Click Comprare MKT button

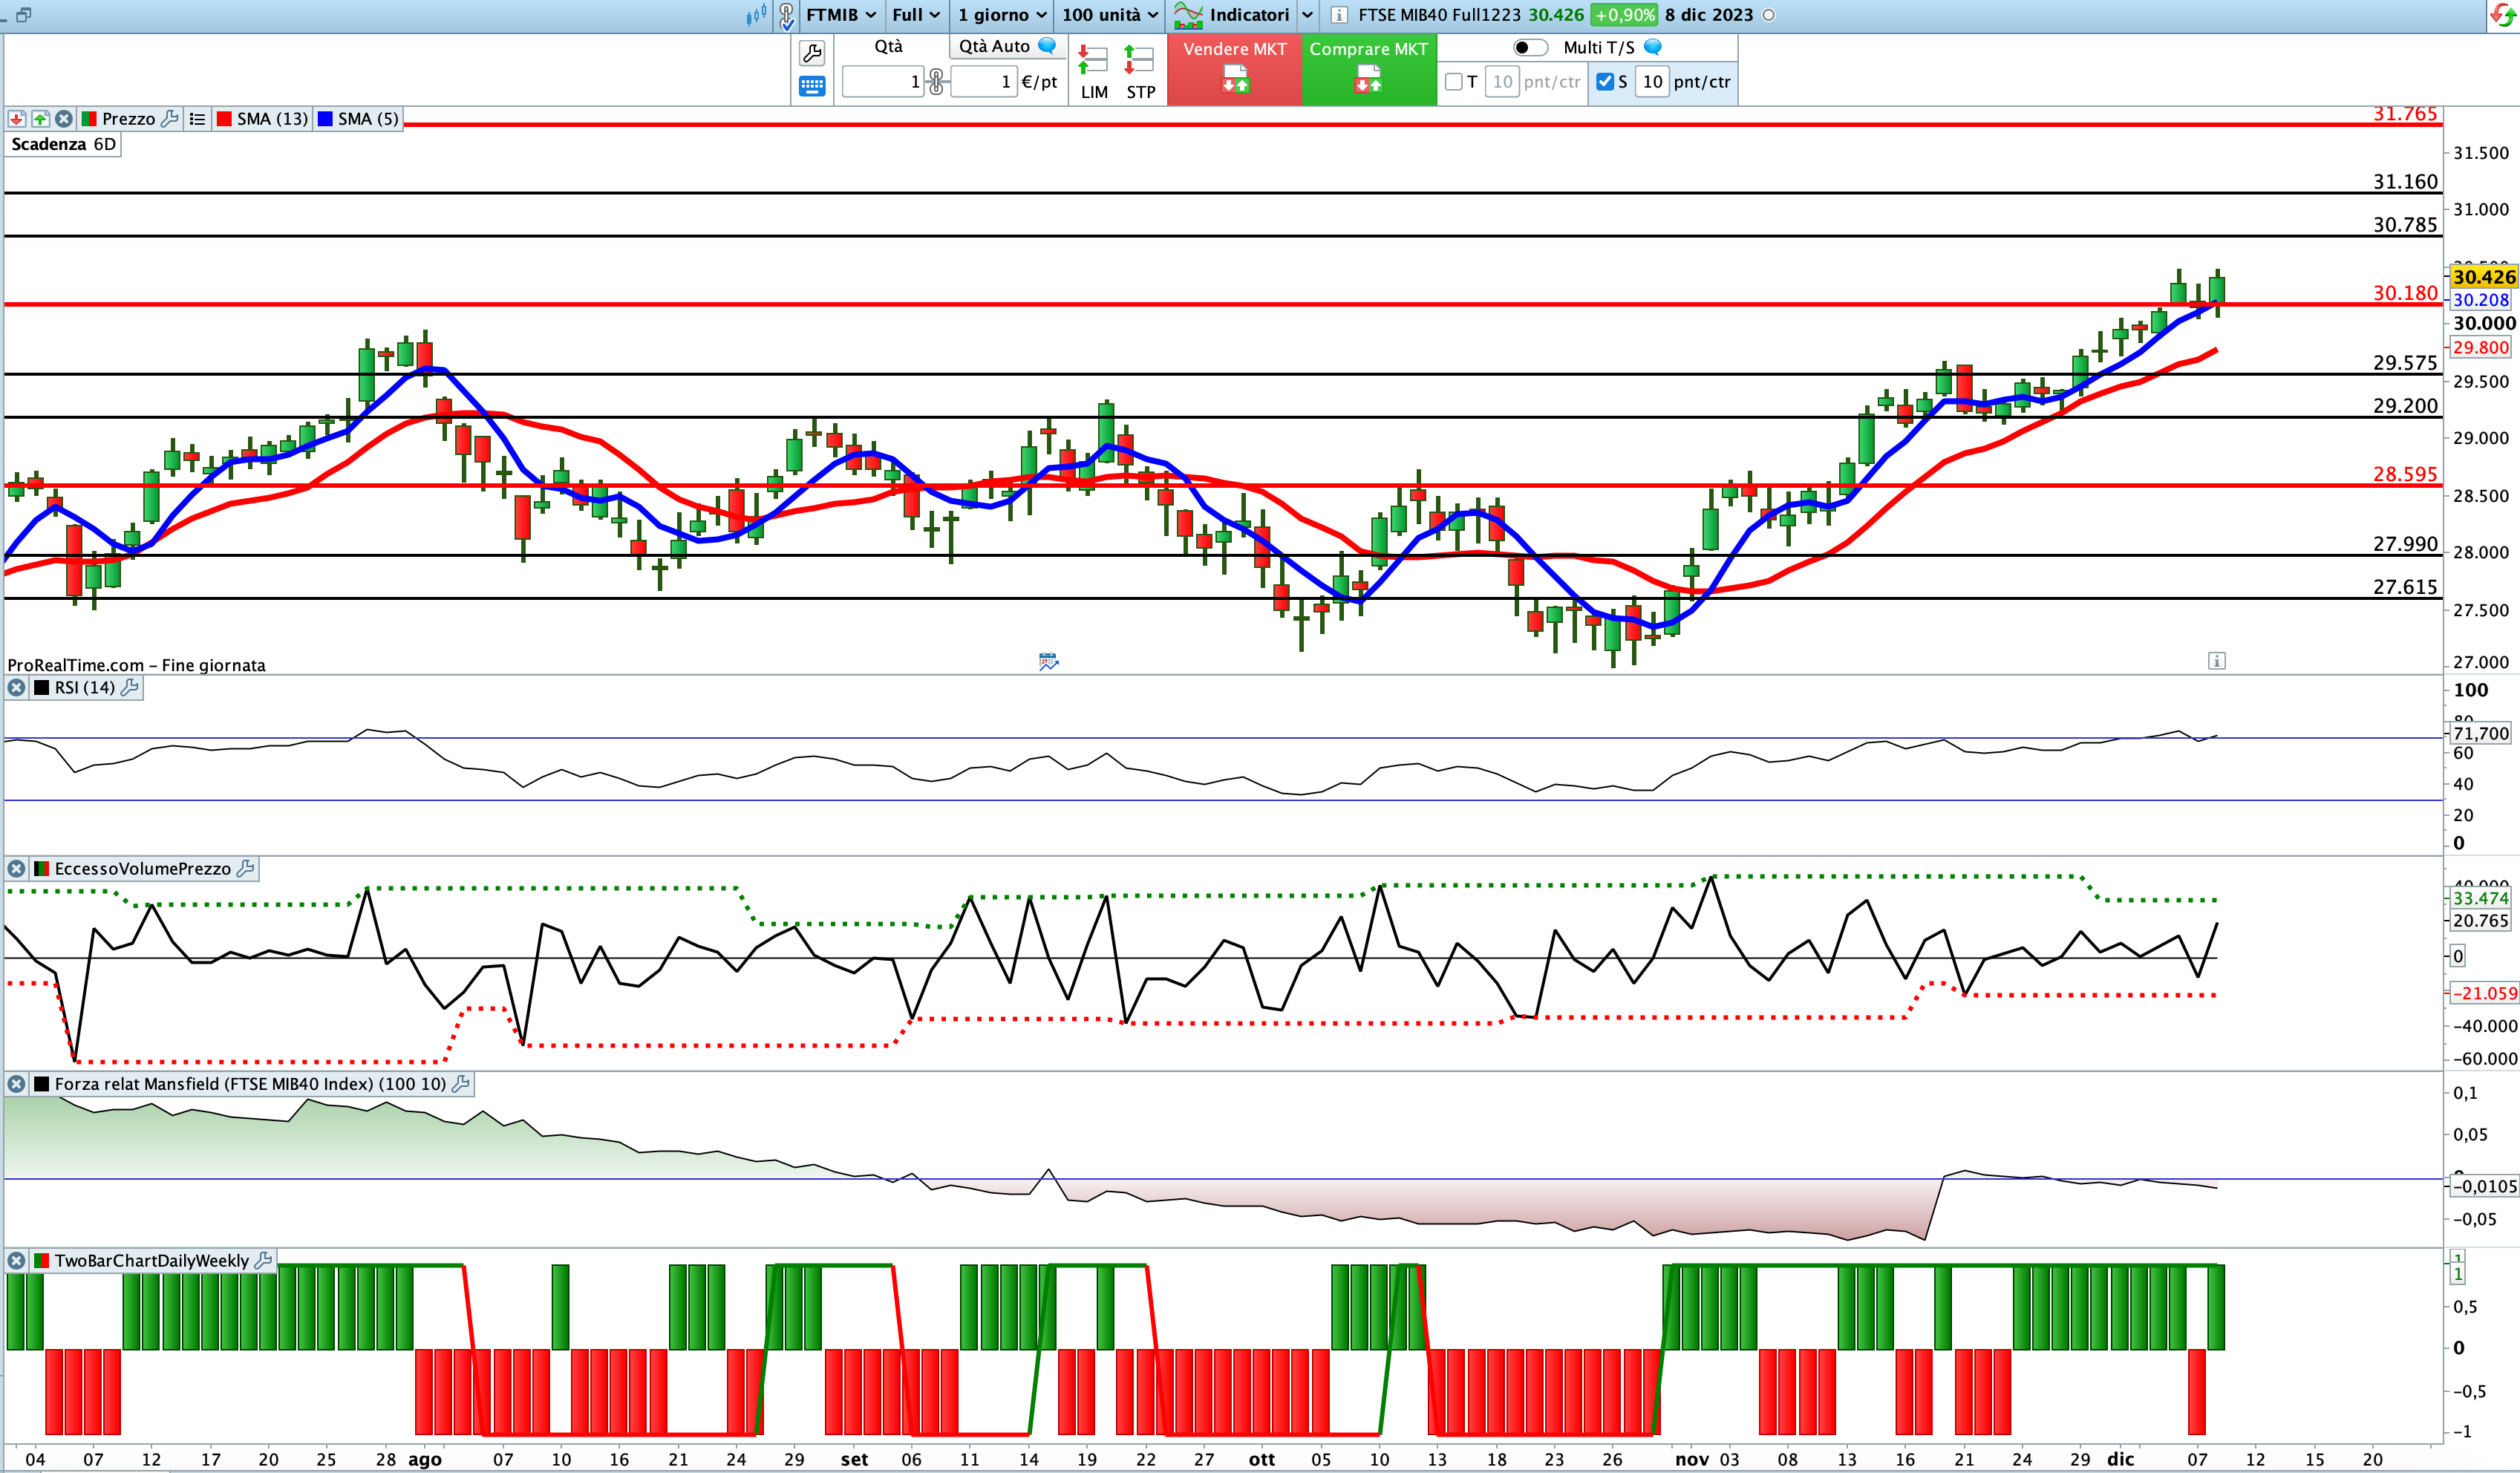pos(1369,70)
